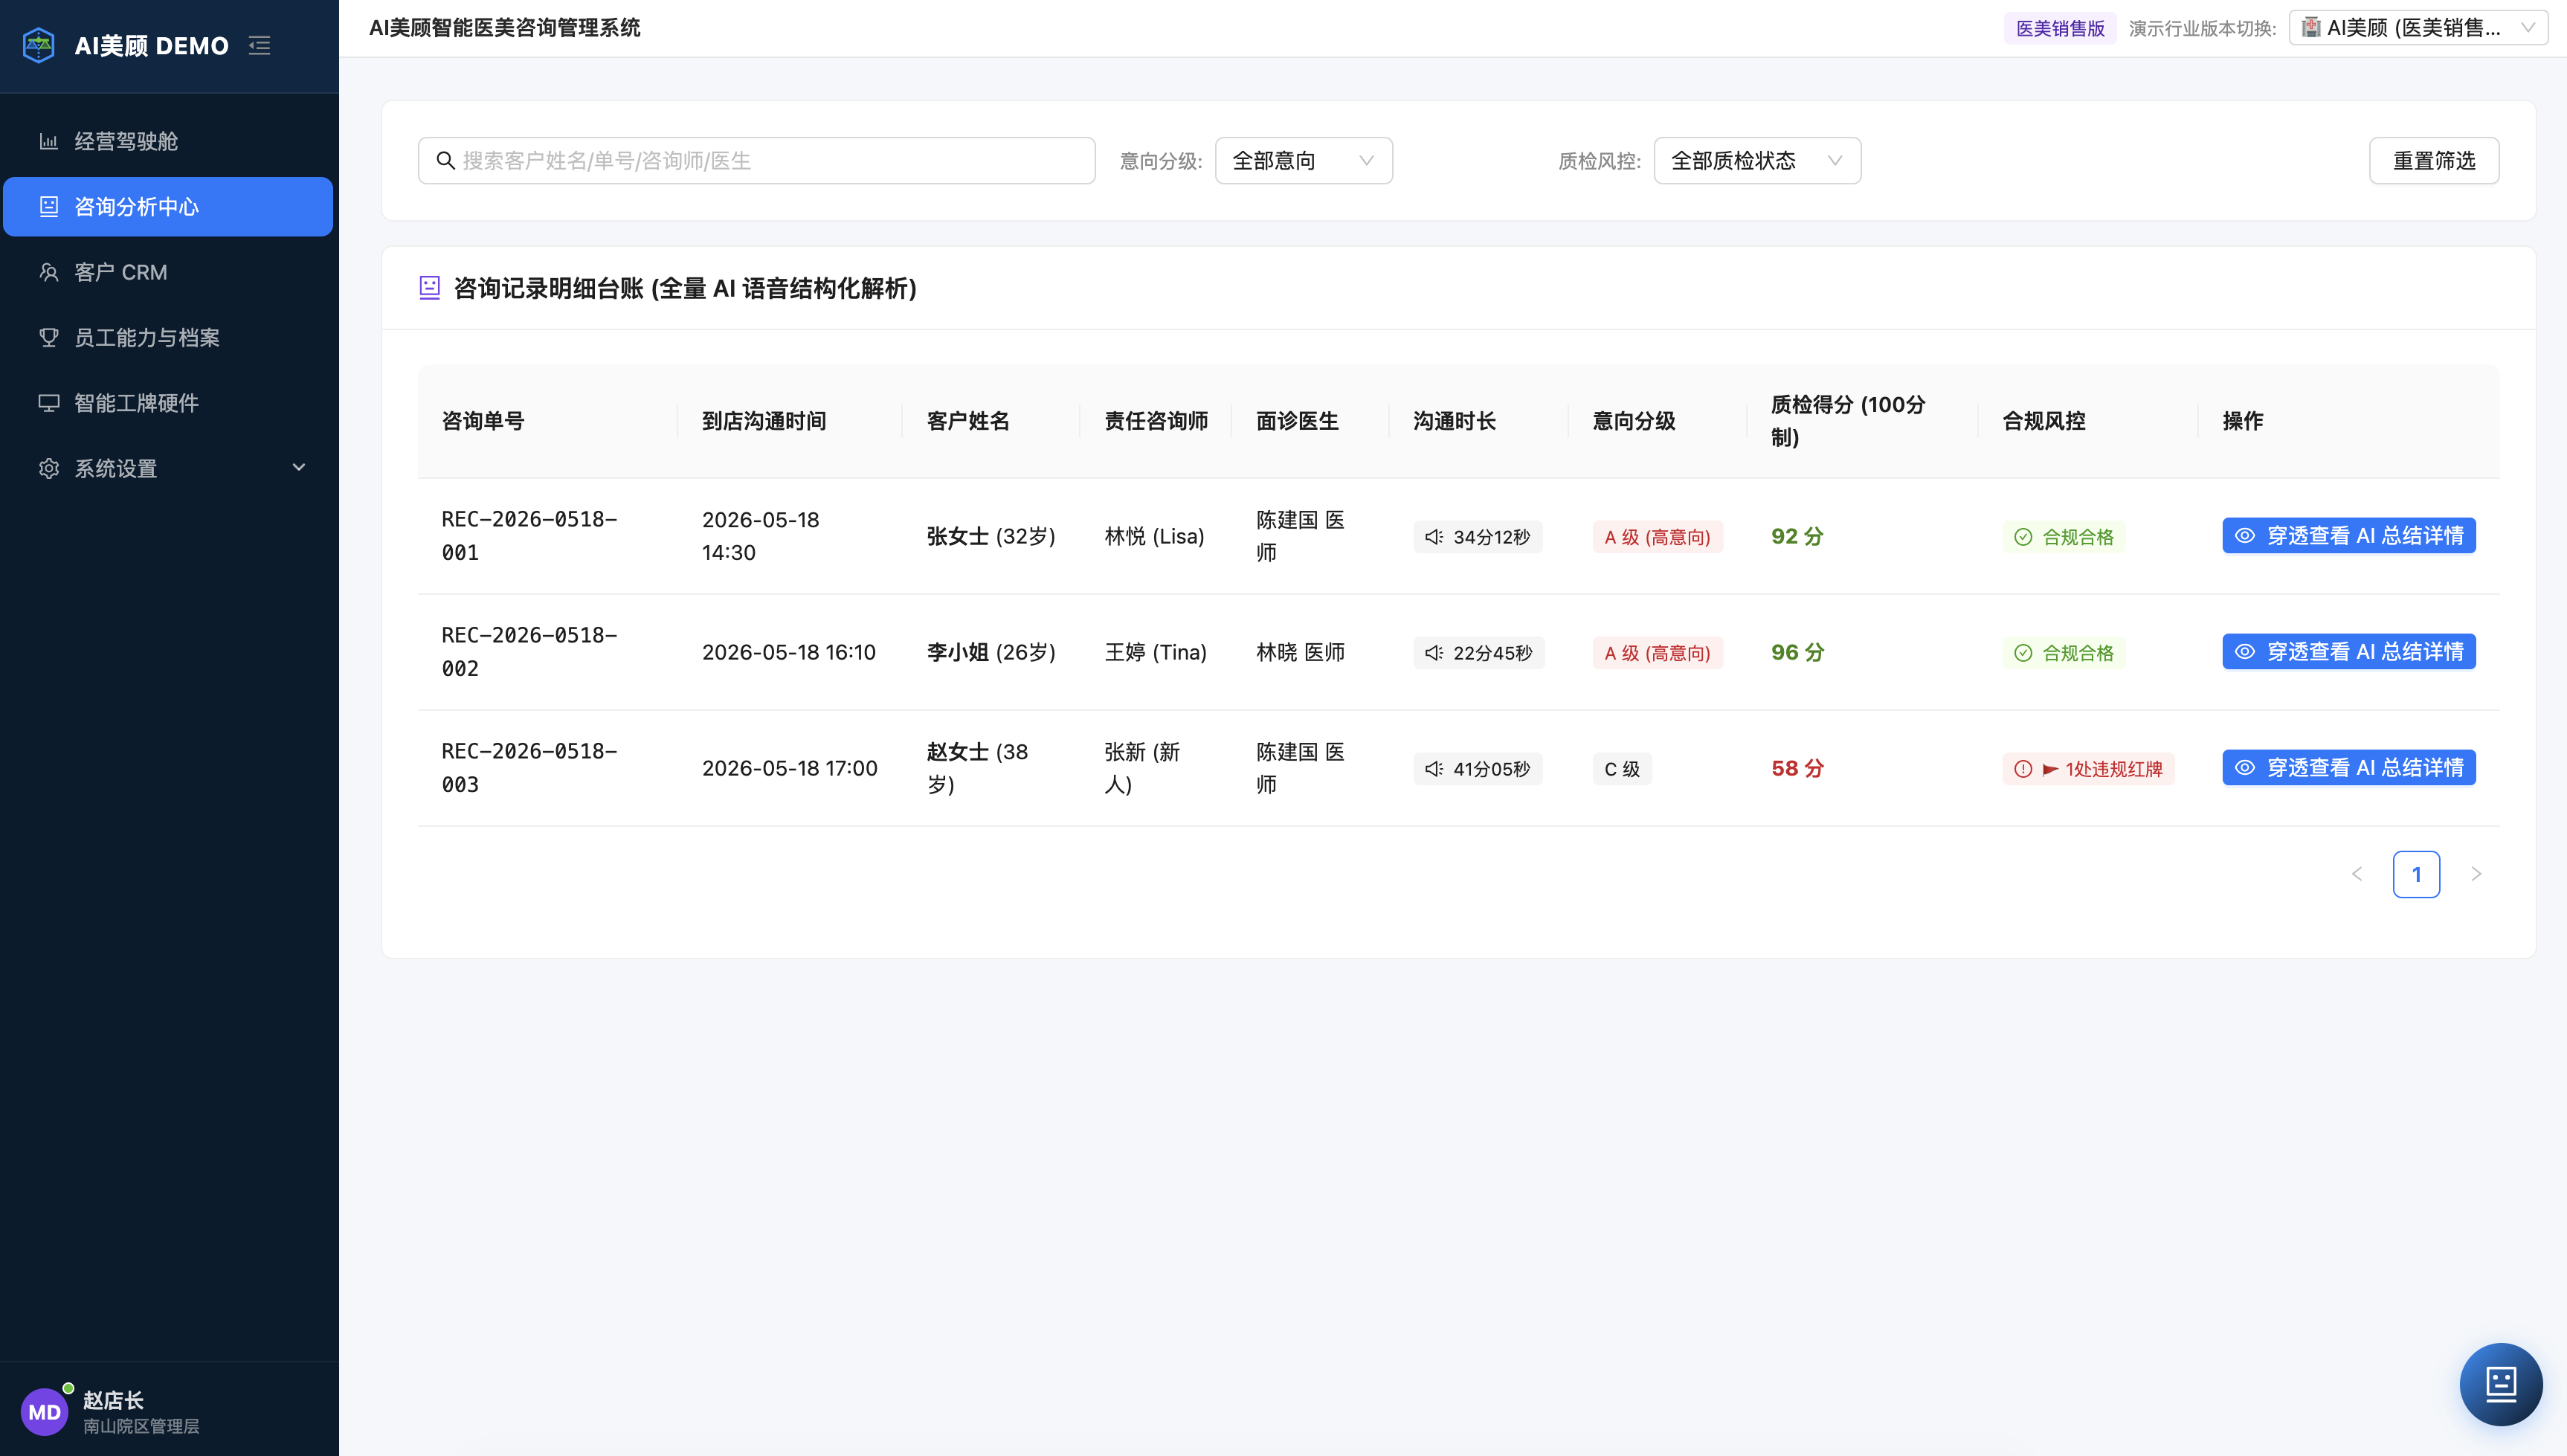Click the 重置筛选 button
The width and height of the screenshot is (2567, 1456).
(2434, 160)
